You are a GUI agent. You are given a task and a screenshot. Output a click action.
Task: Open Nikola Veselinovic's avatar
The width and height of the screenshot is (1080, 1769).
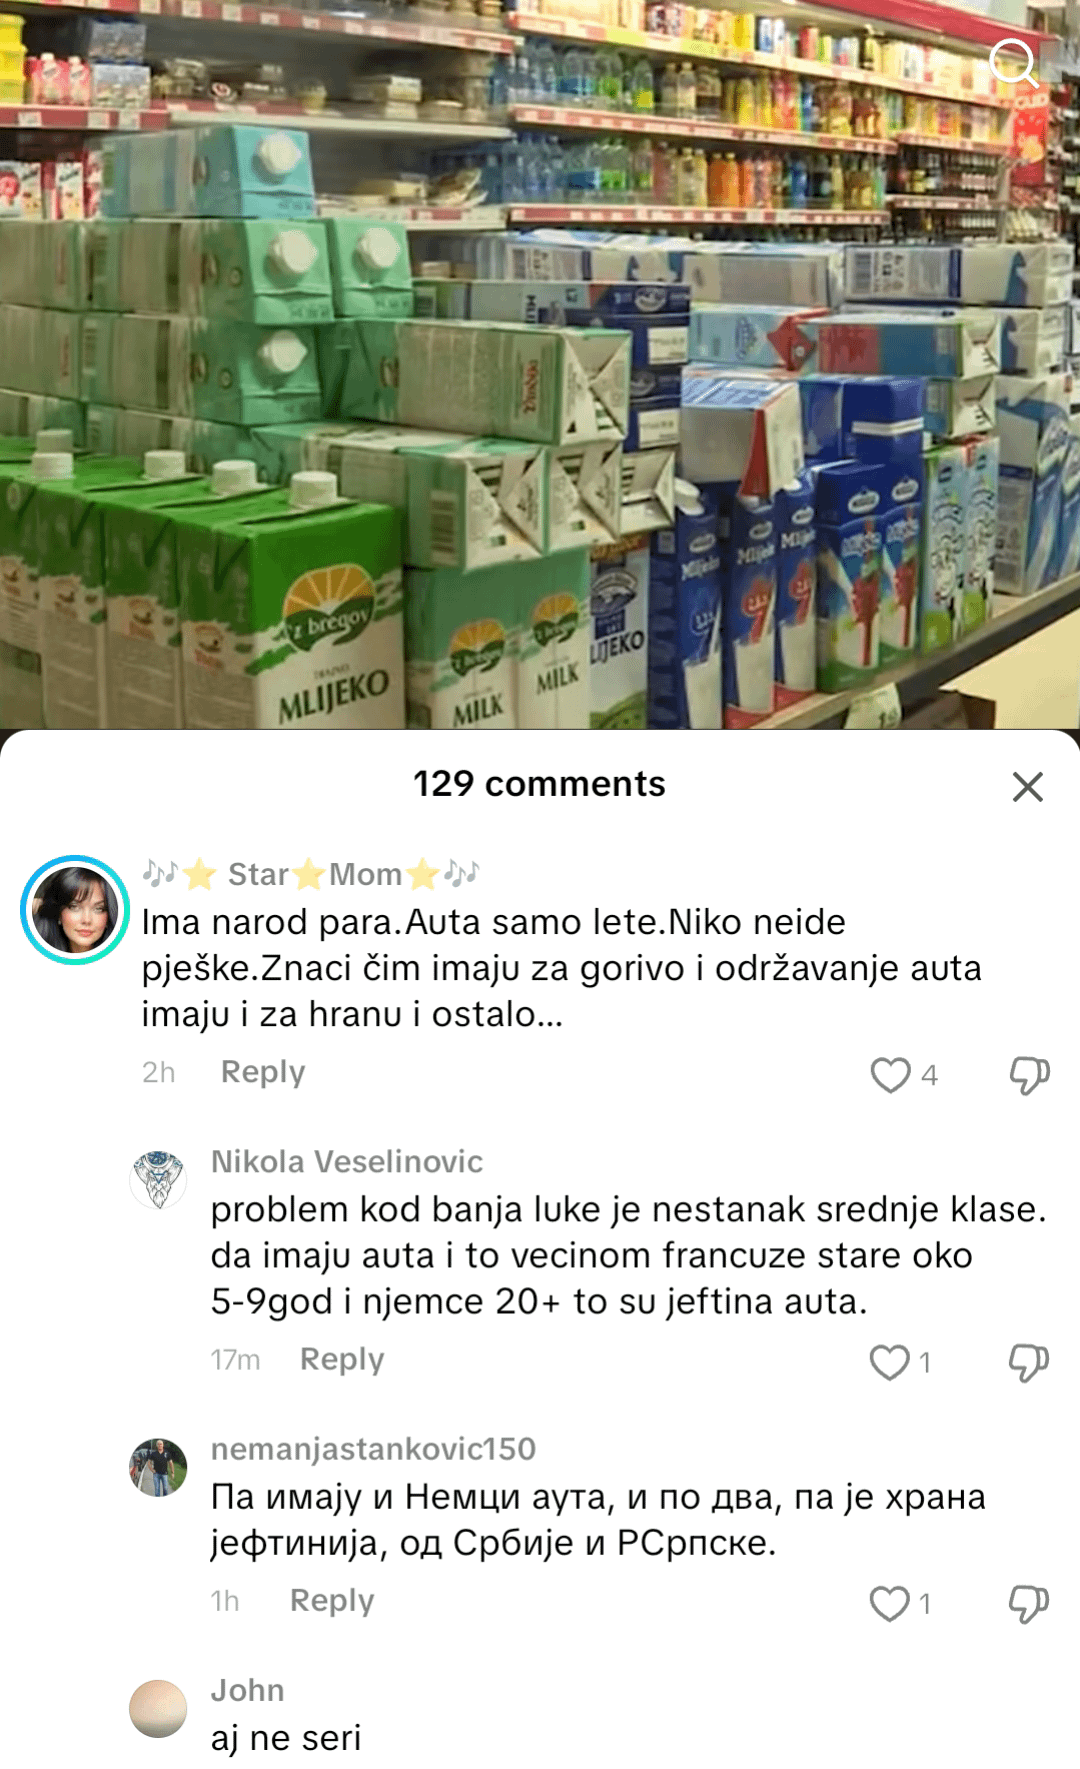[x=158, y=1180]
